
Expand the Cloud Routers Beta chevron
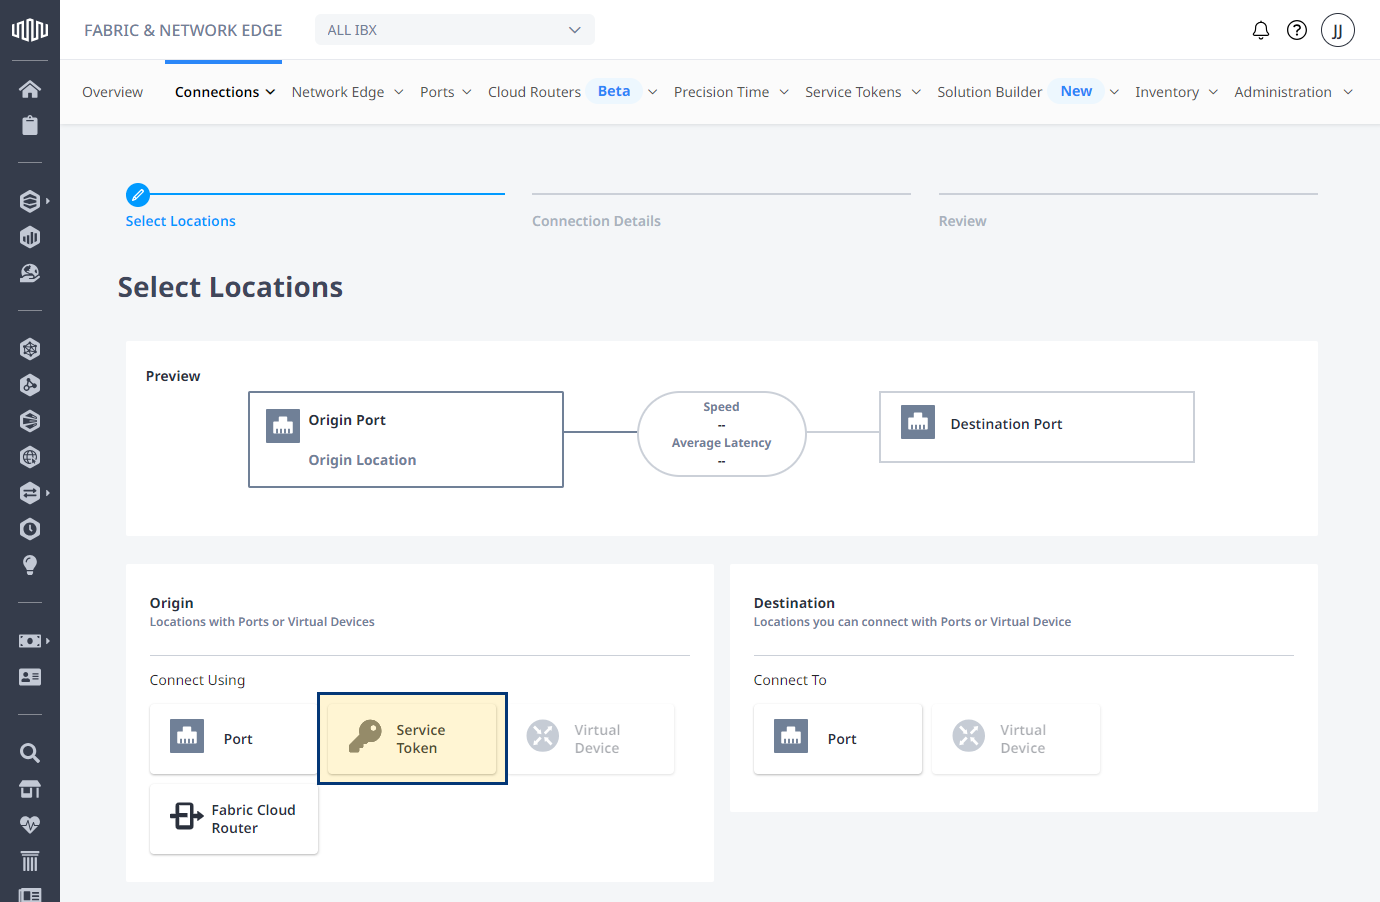(x=653, y=92)
